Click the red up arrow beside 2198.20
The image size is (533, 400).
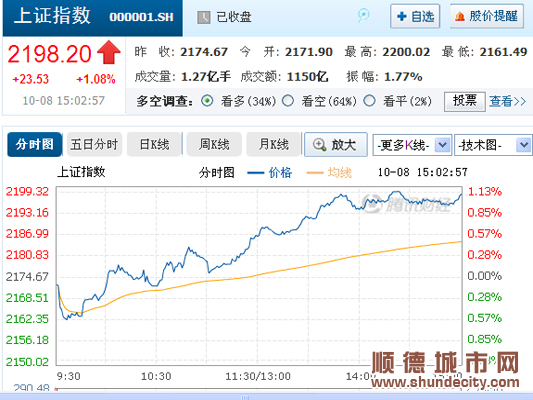pos(109,52)
